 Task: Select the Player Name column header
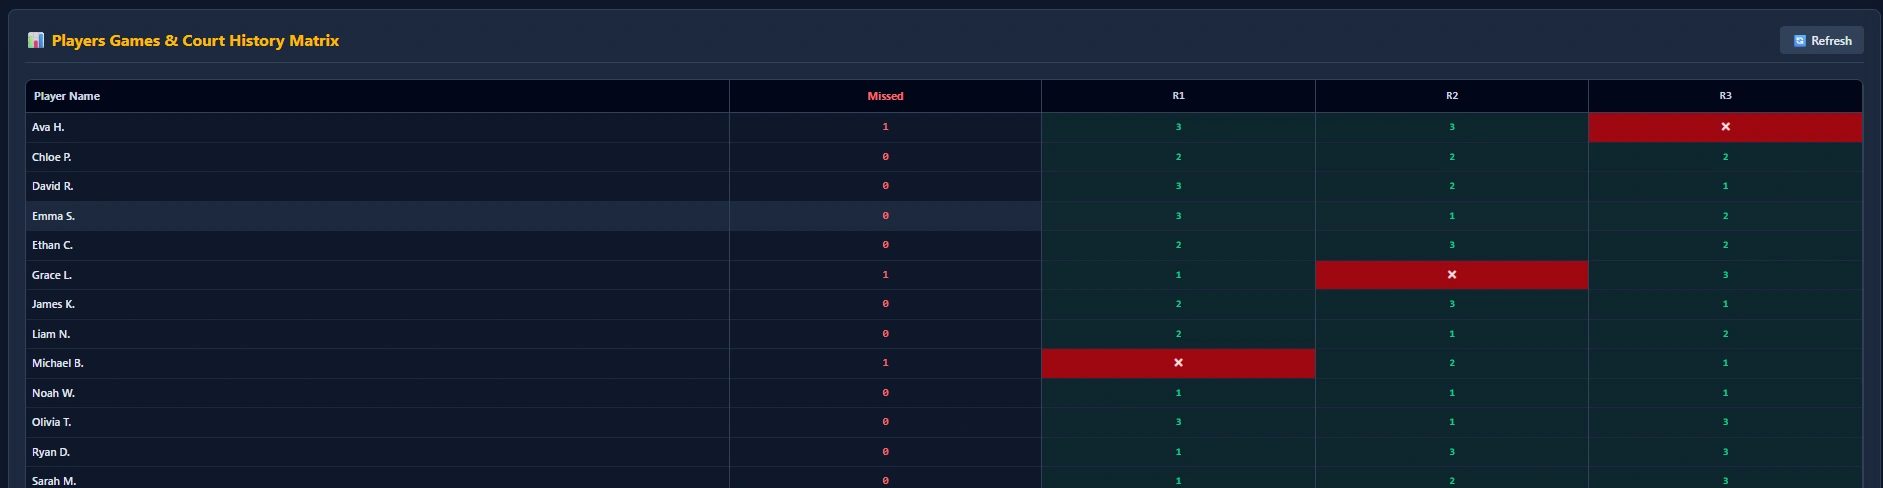coord(378,96)
